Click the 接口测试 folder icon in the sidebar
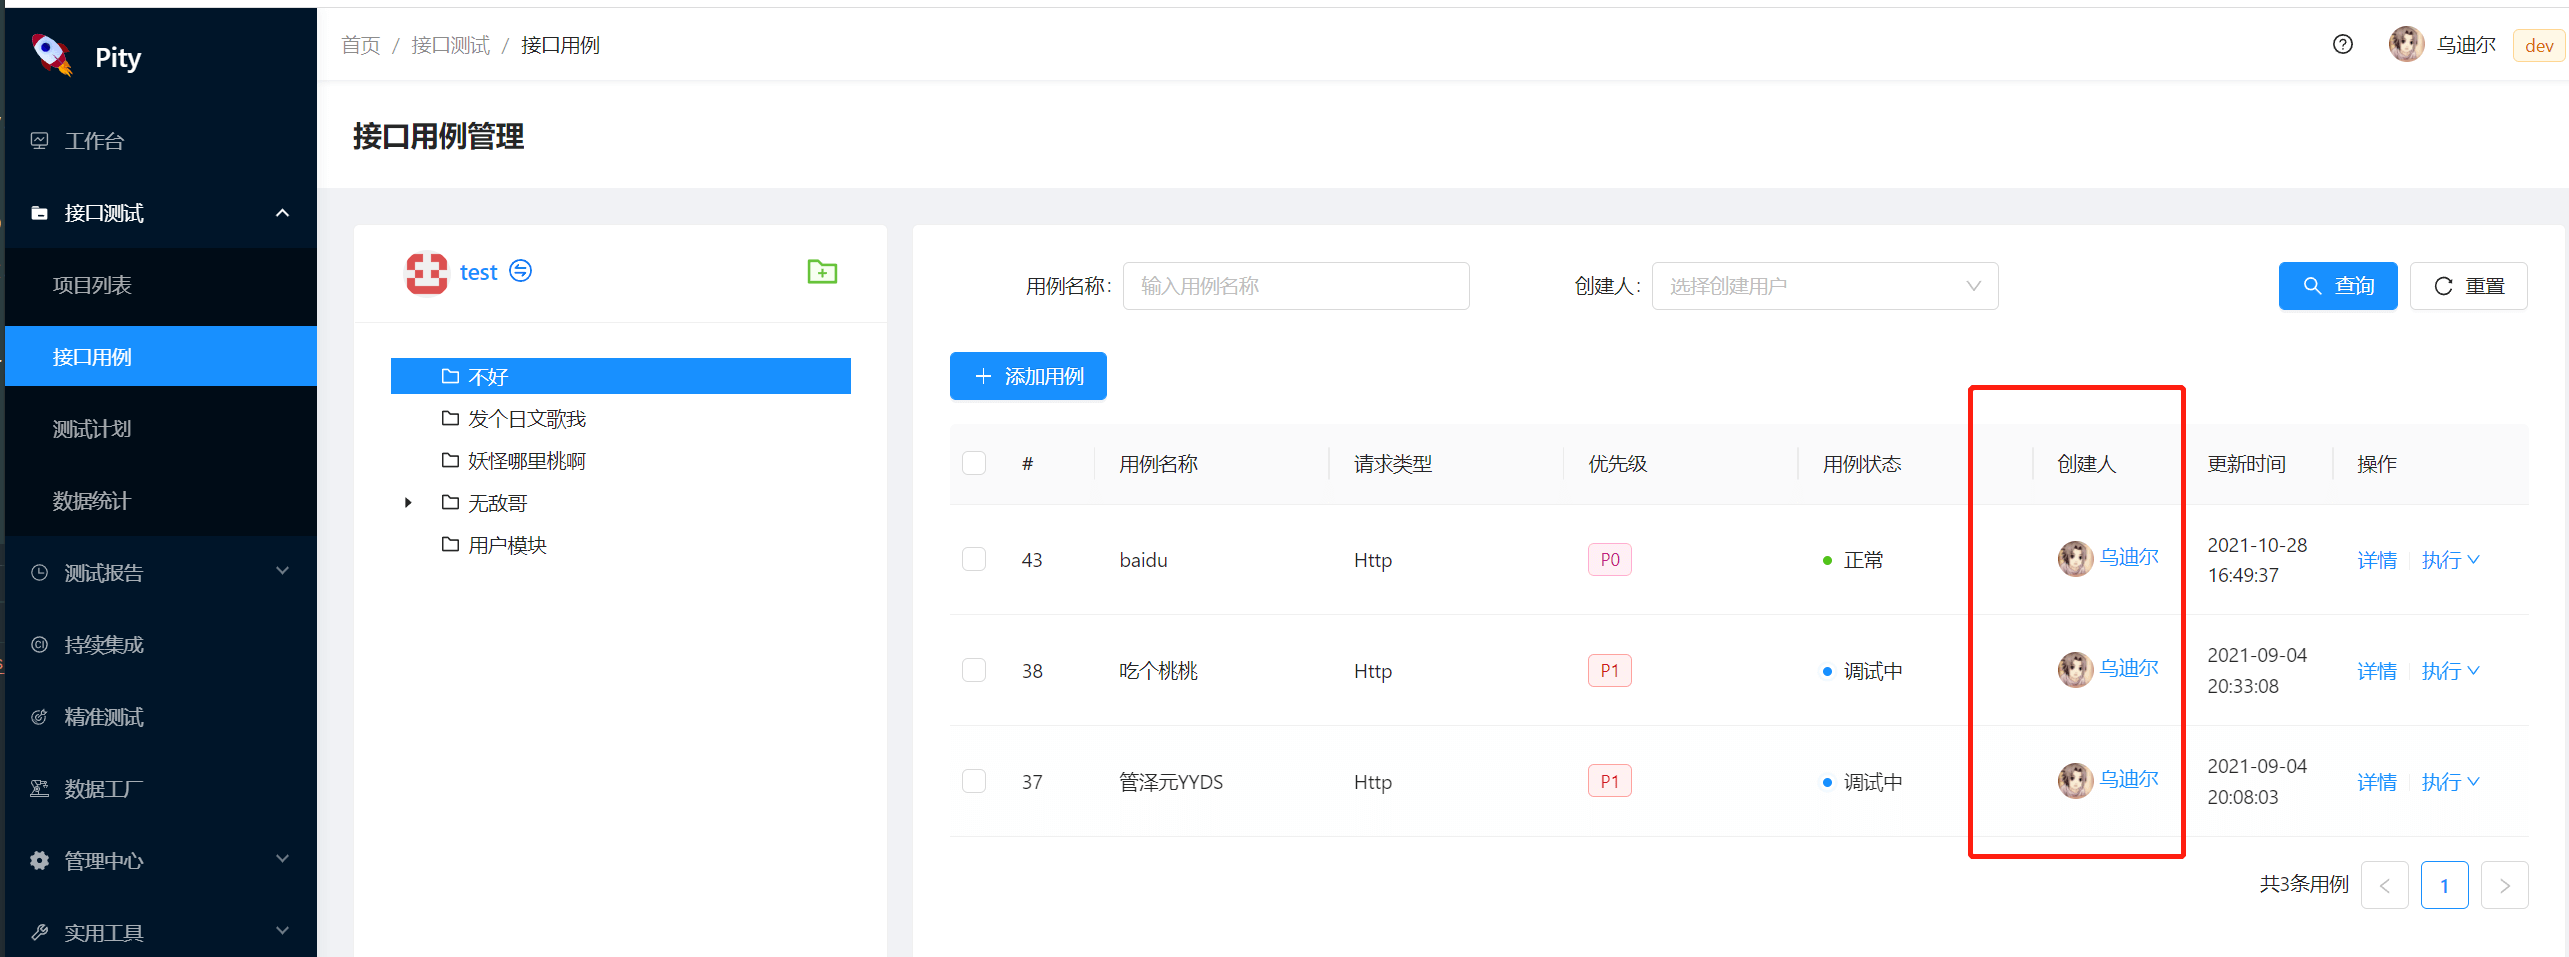The image size is (2569, 957). coord(40,213)
